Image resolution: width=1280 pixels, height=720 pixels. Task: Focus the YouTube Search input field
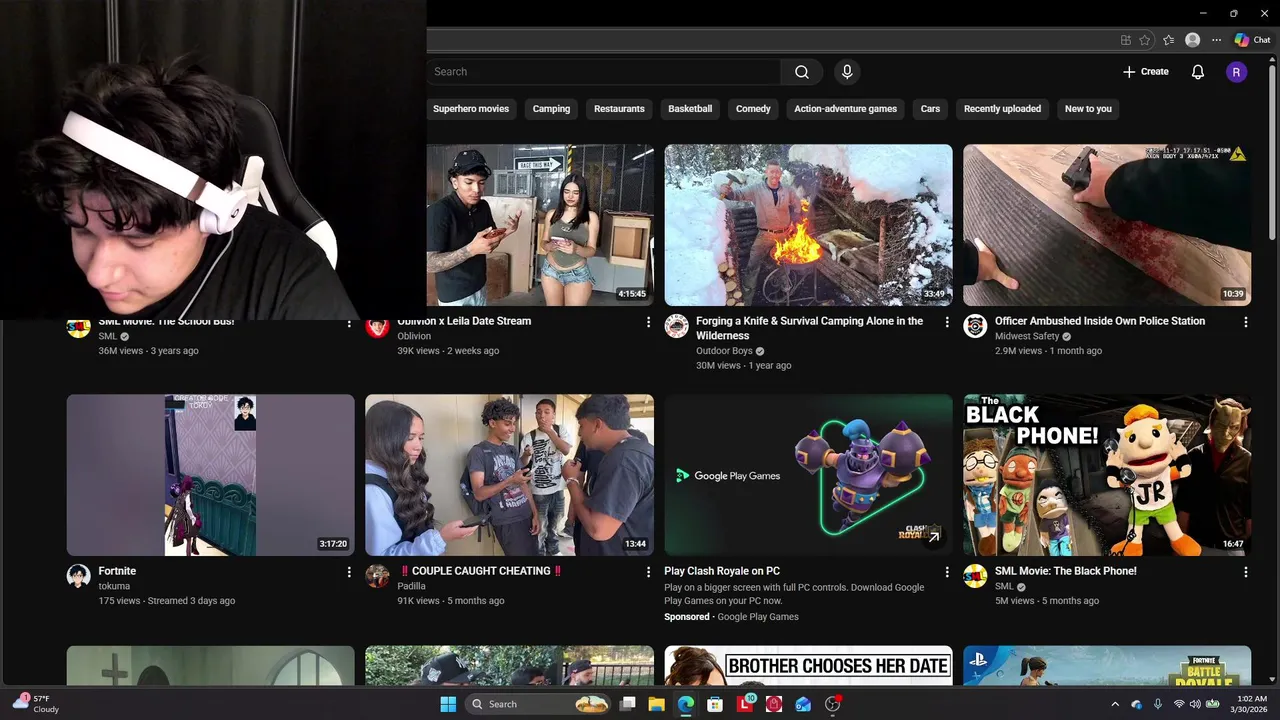coord(604,72)
